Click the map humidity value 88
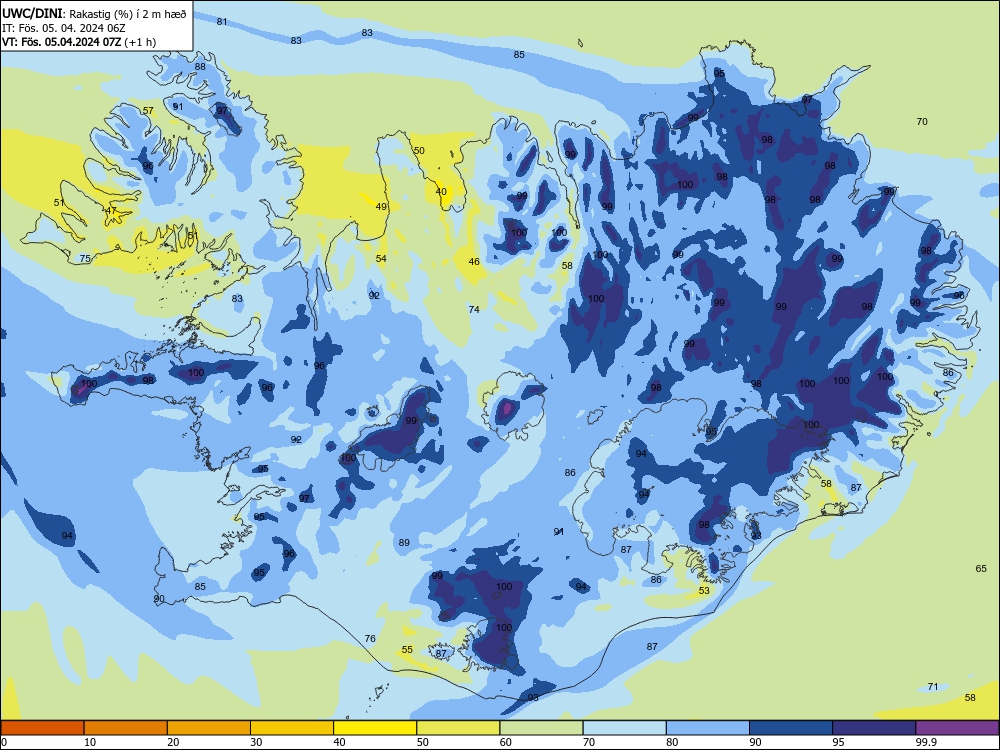 (200, 67)
